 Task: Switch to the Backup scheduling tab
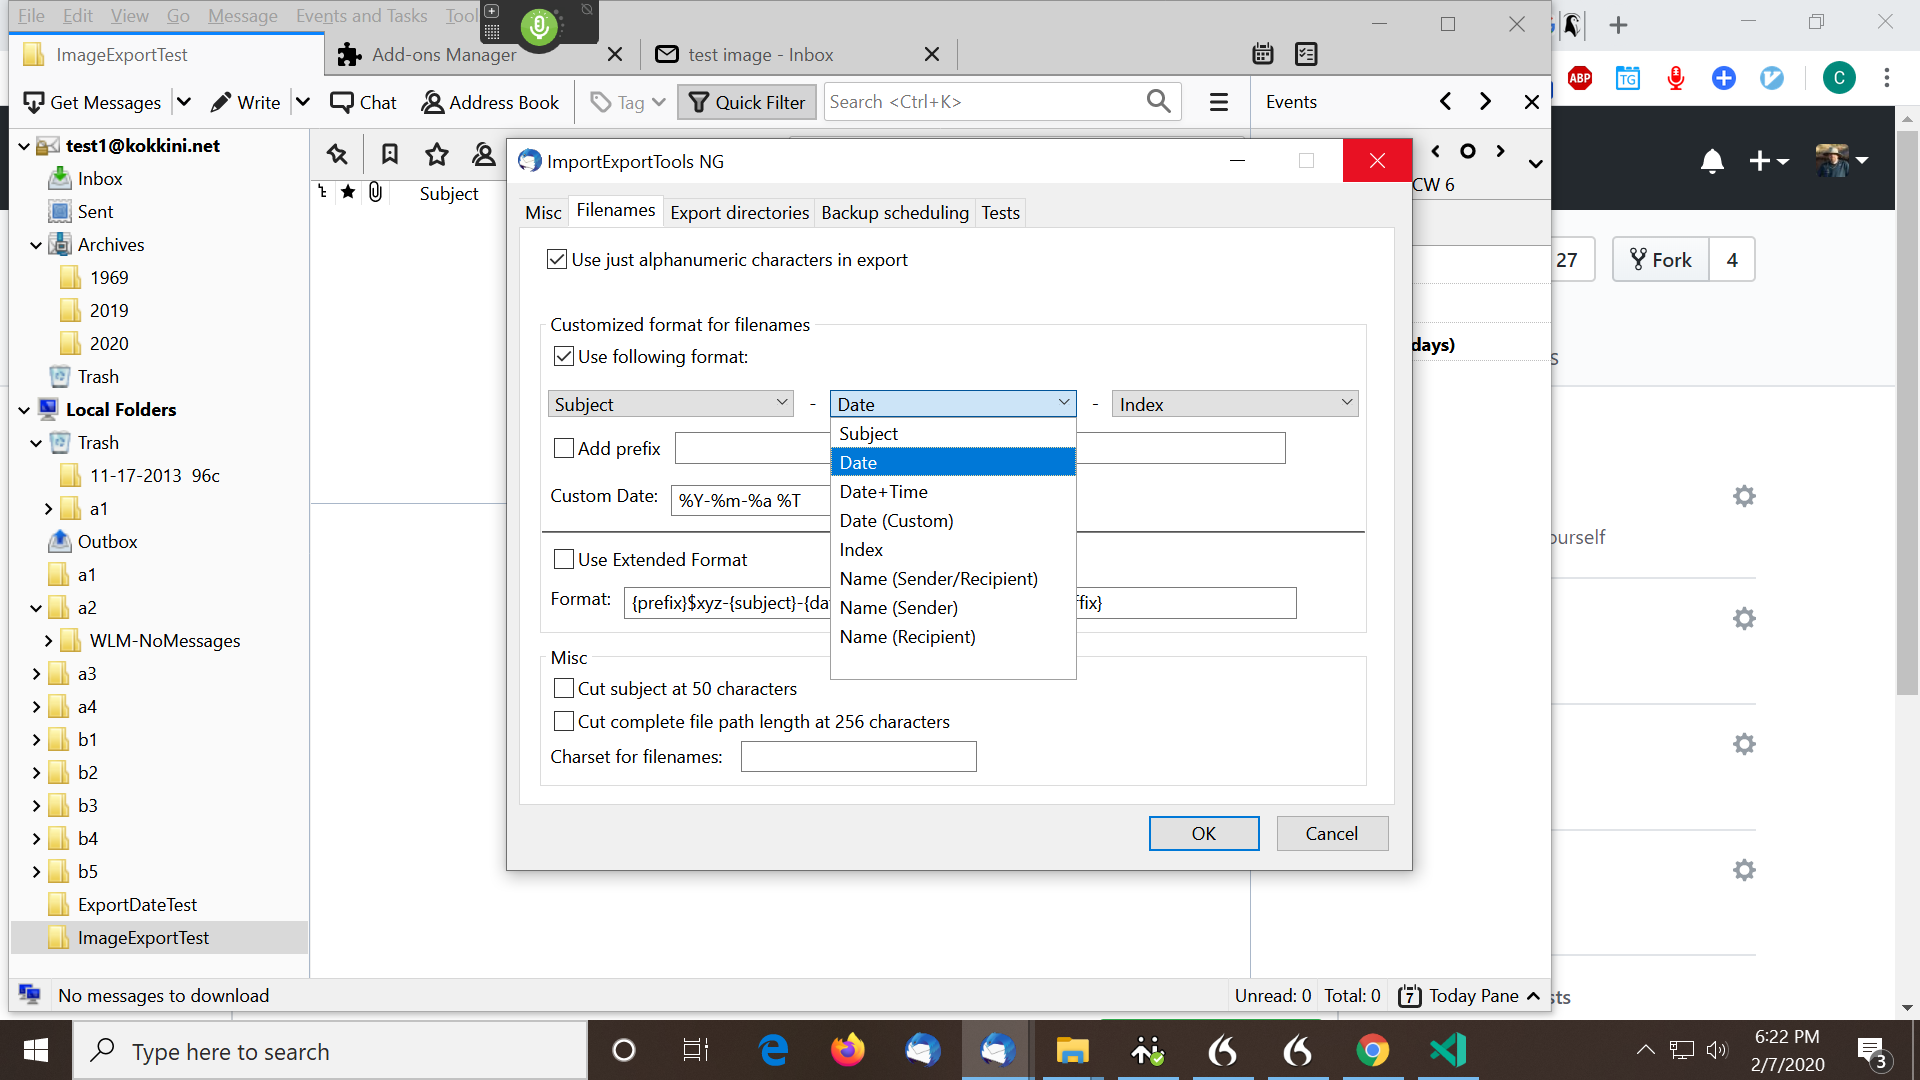[x=894, y=212]
